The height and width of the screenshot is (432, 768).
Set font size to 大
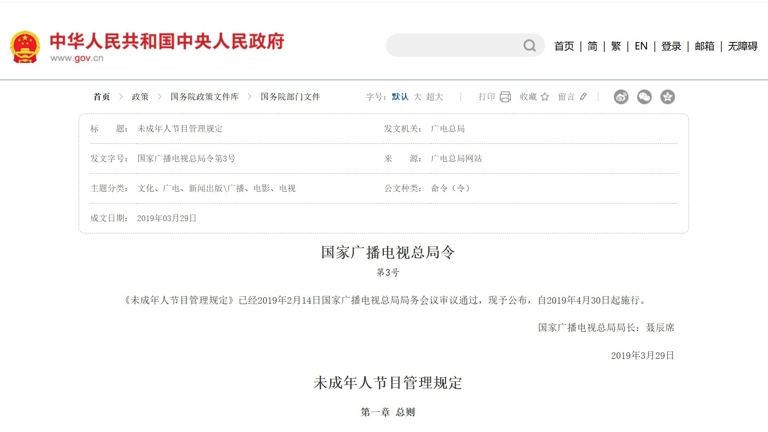pyautogui.click(x=417, y=97)
